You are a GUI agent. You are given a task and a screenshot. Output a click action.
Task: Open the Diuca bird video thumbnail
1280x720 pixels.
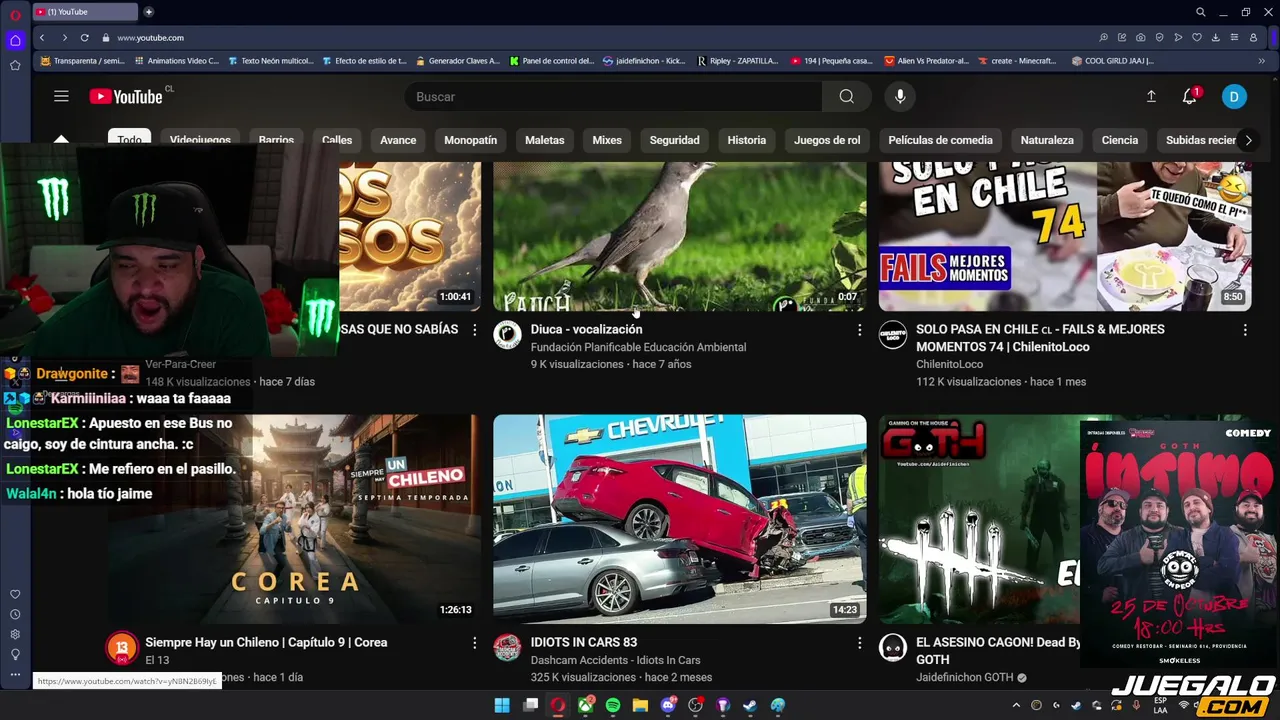point(680,236)
